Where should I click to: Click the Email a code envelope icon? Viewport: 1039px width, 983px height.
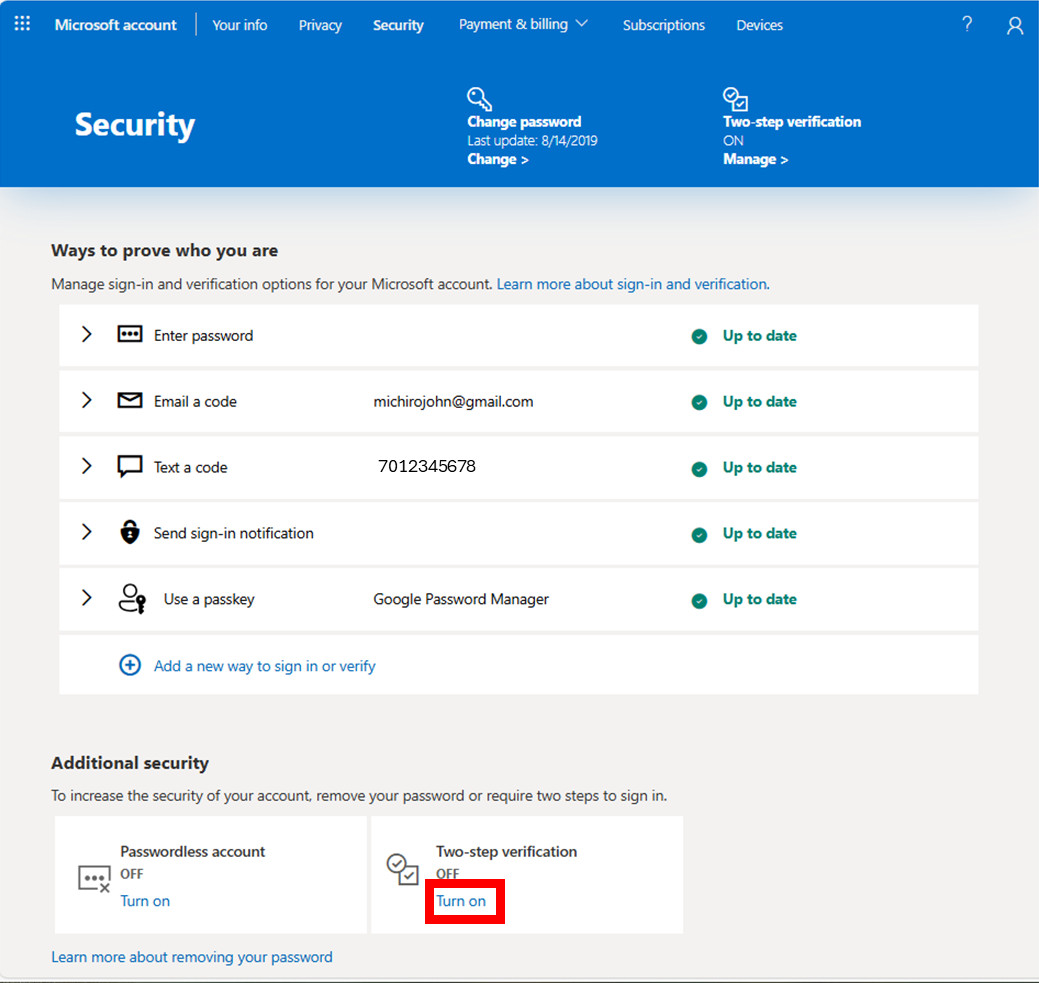pyautogui.click(x=129, y=400)
